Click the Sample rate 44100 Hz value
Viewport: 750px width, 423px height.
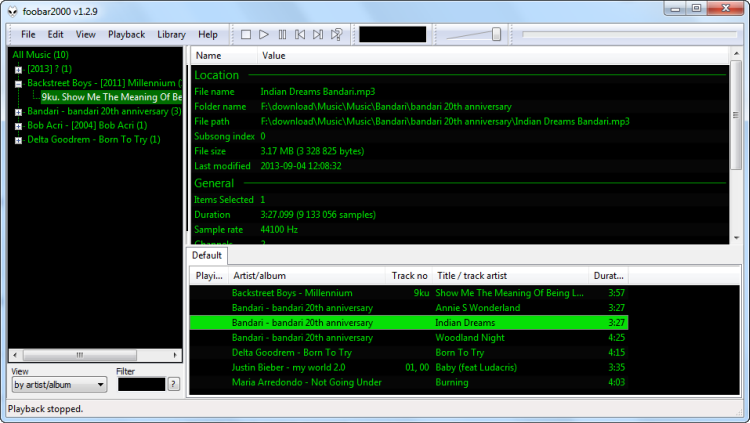point(279,230)
